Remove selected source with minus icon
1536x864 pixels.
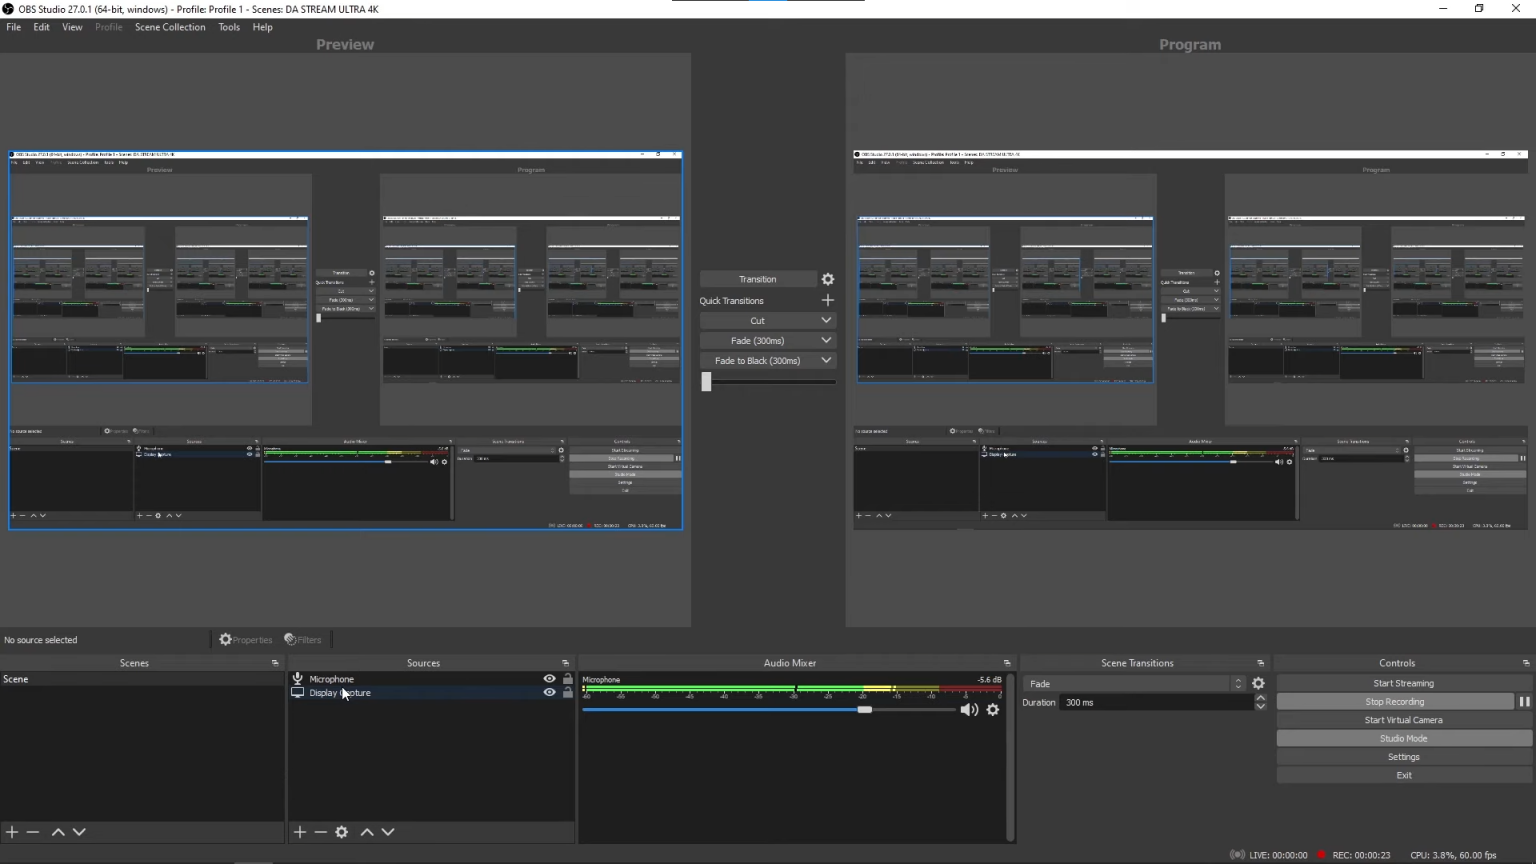pyautogui.click(x=320, y=832)
